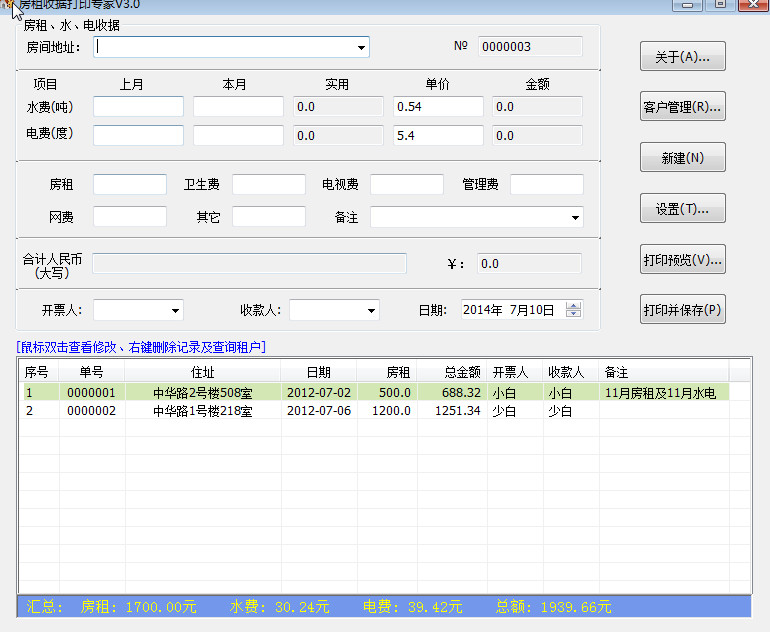Image resolution: width=770 pixels, height=632 pixels.
Task: Close the 房租收据打印专家 window
Action: 752,4
